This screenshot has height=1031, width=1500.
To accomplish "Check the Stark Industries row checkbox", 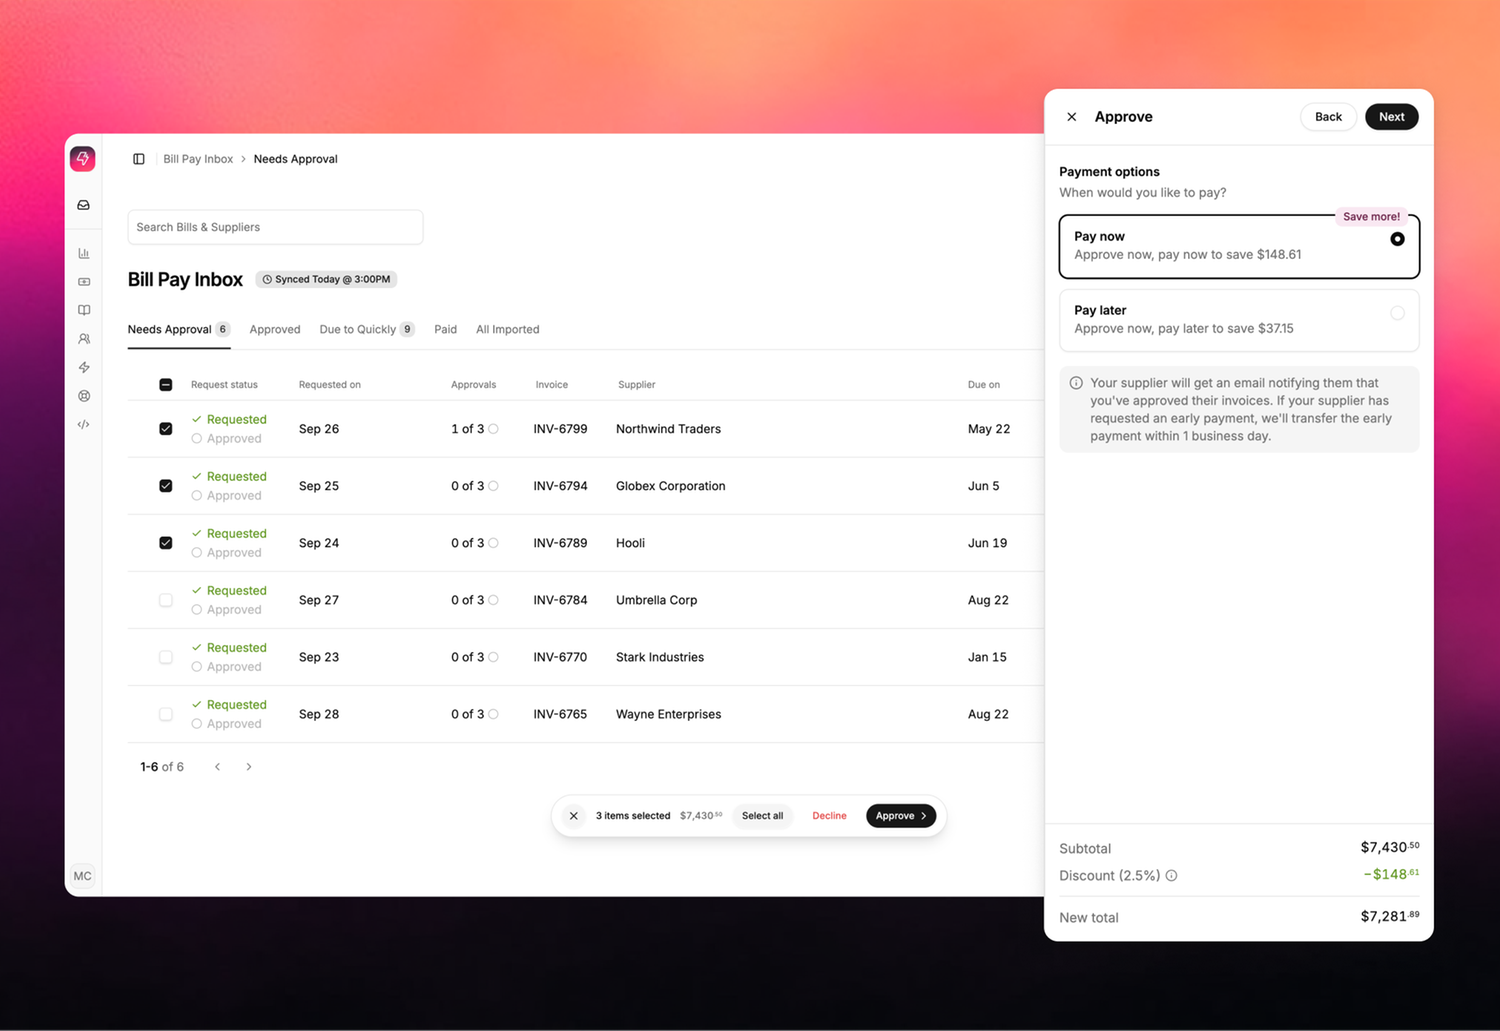I will (166, 657).
